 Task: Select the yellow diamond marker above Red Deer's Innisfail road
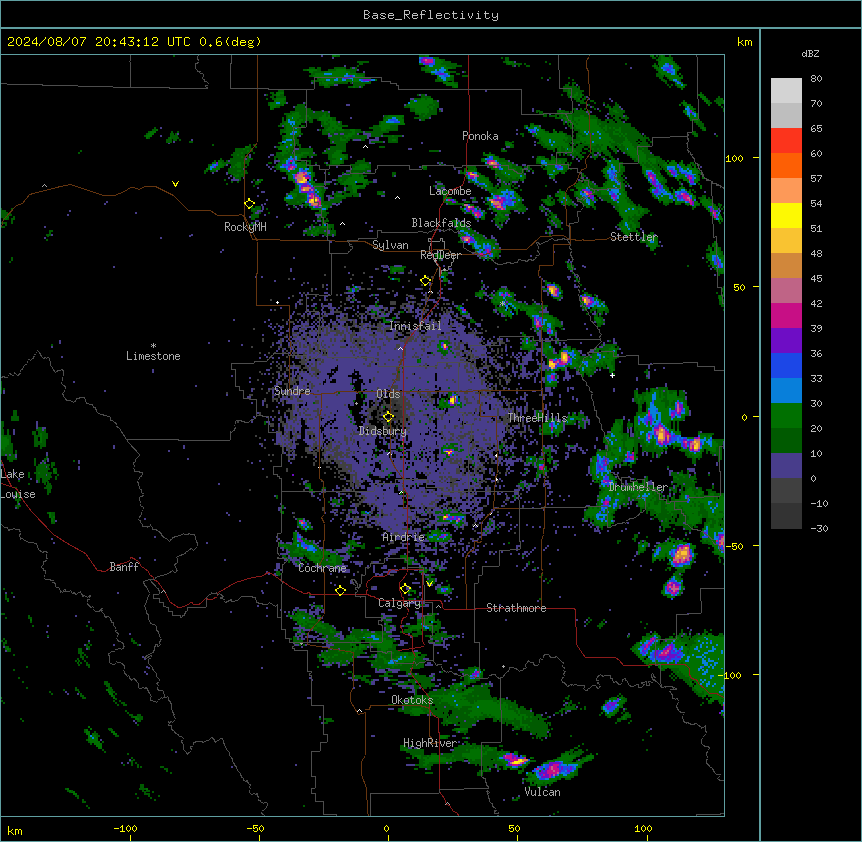(x=426, y=281)
